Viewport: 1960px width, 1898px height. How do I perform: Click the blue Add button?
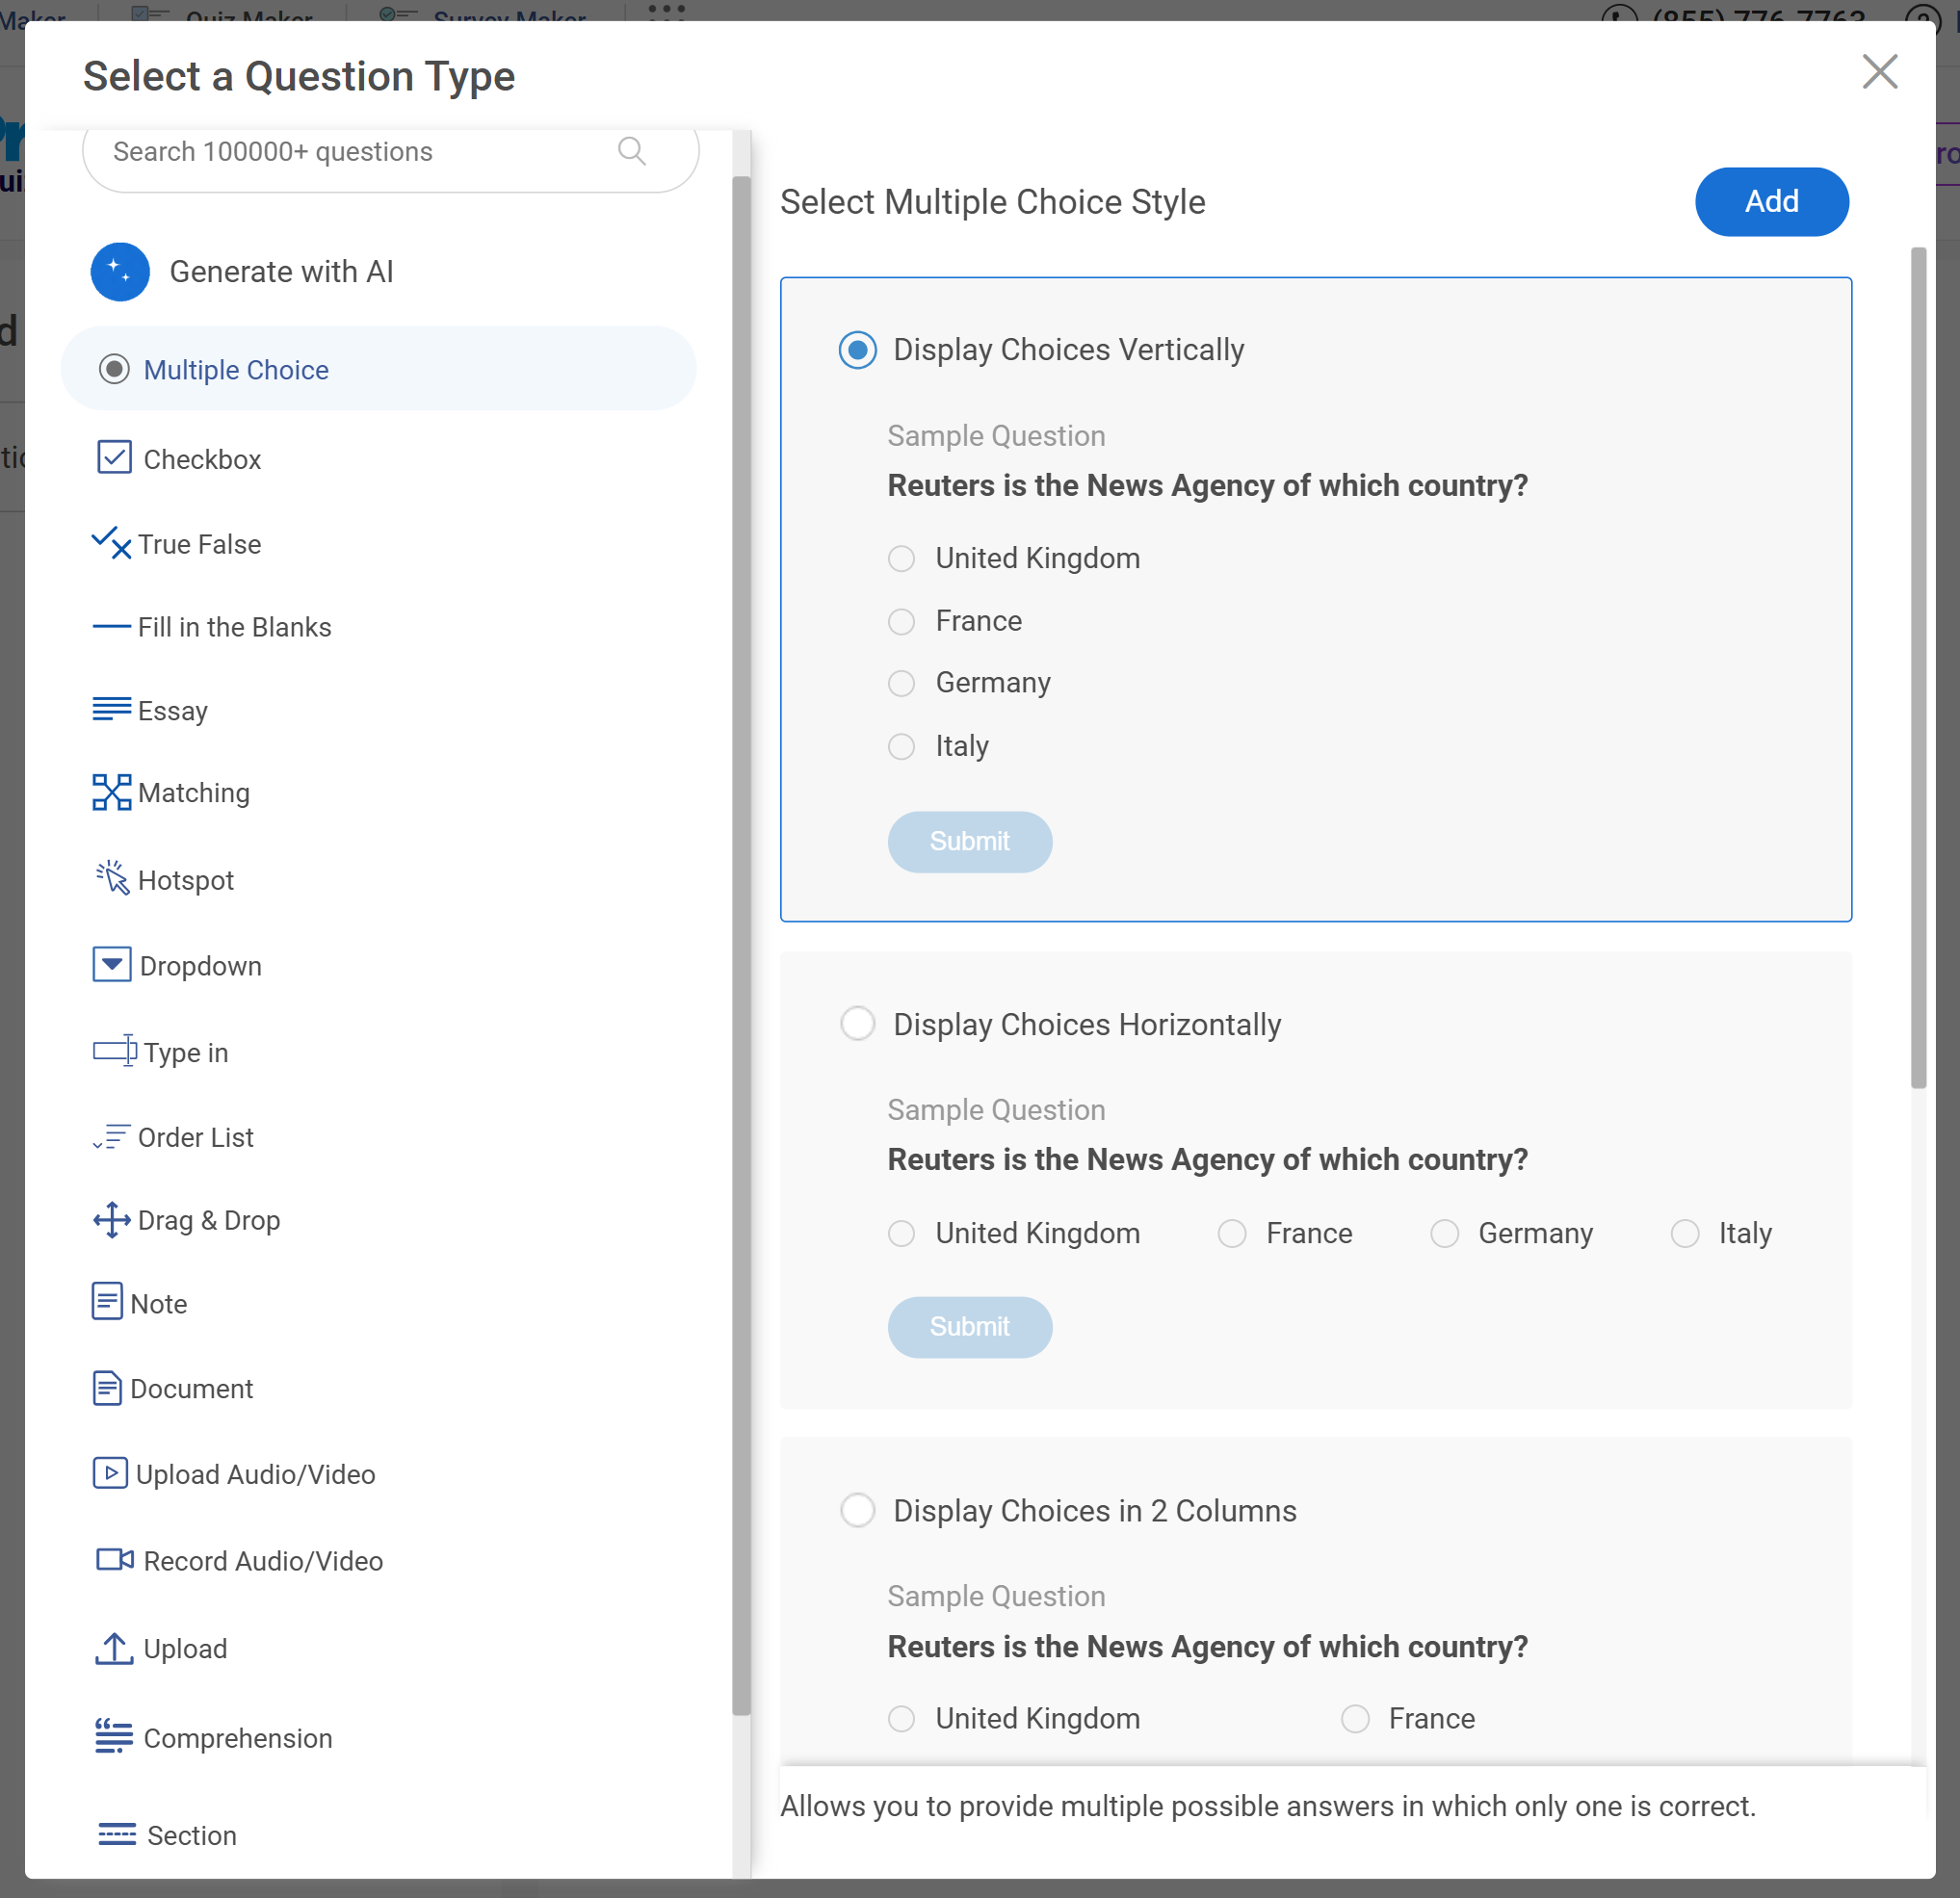coord(1771,202)
